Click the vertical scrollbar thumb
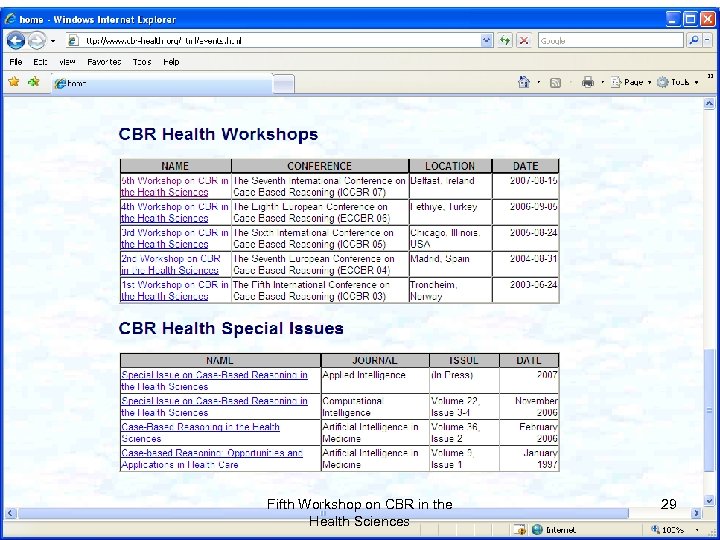The width and height of the screenshot is (720, 540). (709, 410)
